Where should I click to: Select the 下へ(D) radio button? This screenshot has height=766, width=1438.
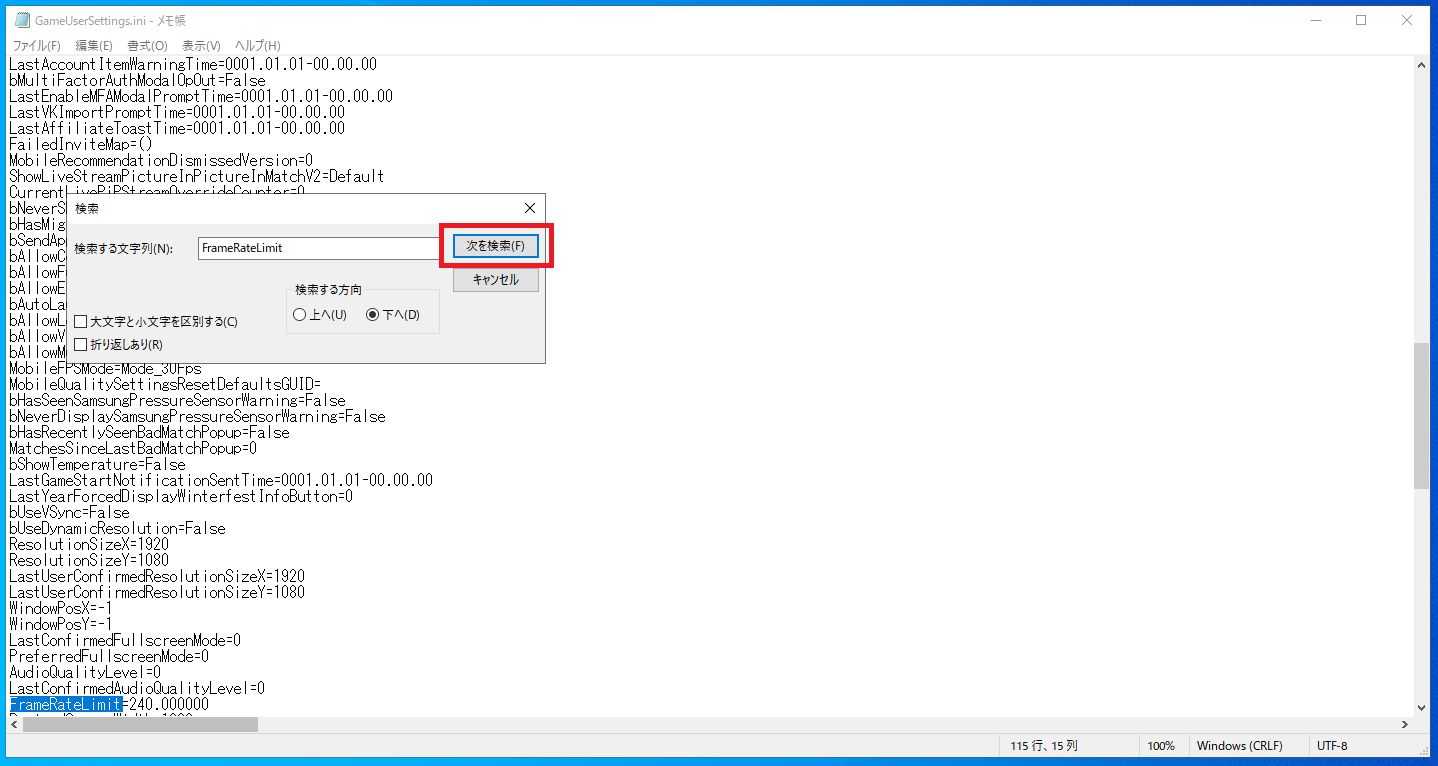pyautogui.click(x=393, y=315)
